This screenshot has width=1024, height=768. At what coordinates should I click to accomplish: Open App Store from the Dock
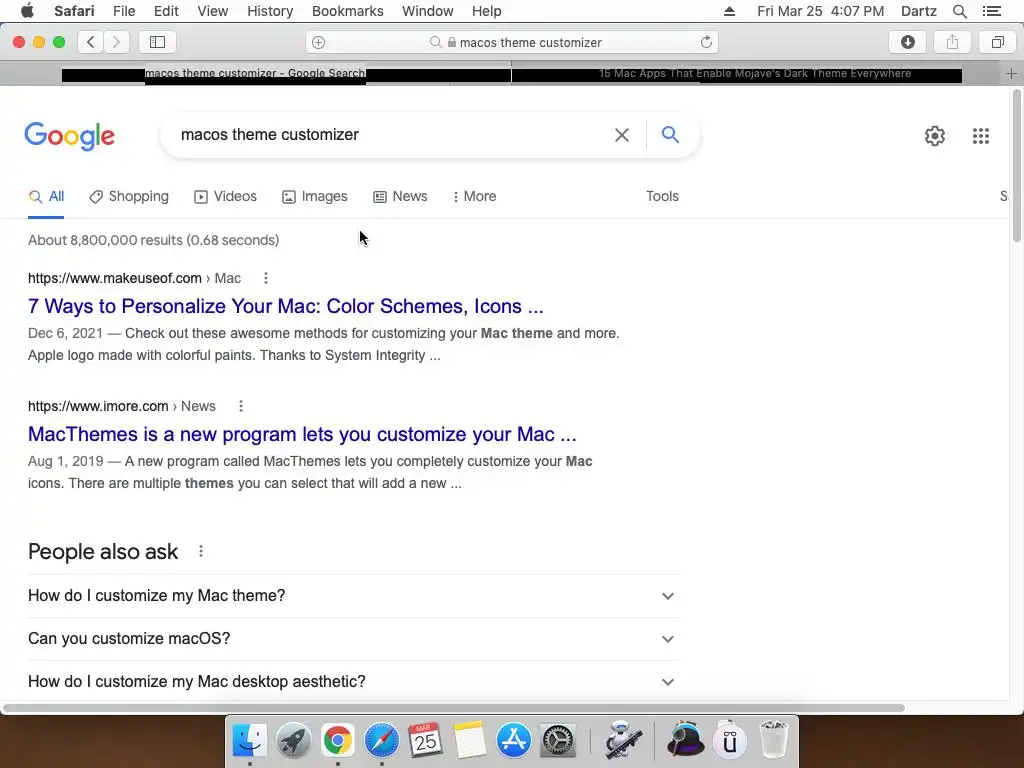pyautogui.click(x=513, y=740)
